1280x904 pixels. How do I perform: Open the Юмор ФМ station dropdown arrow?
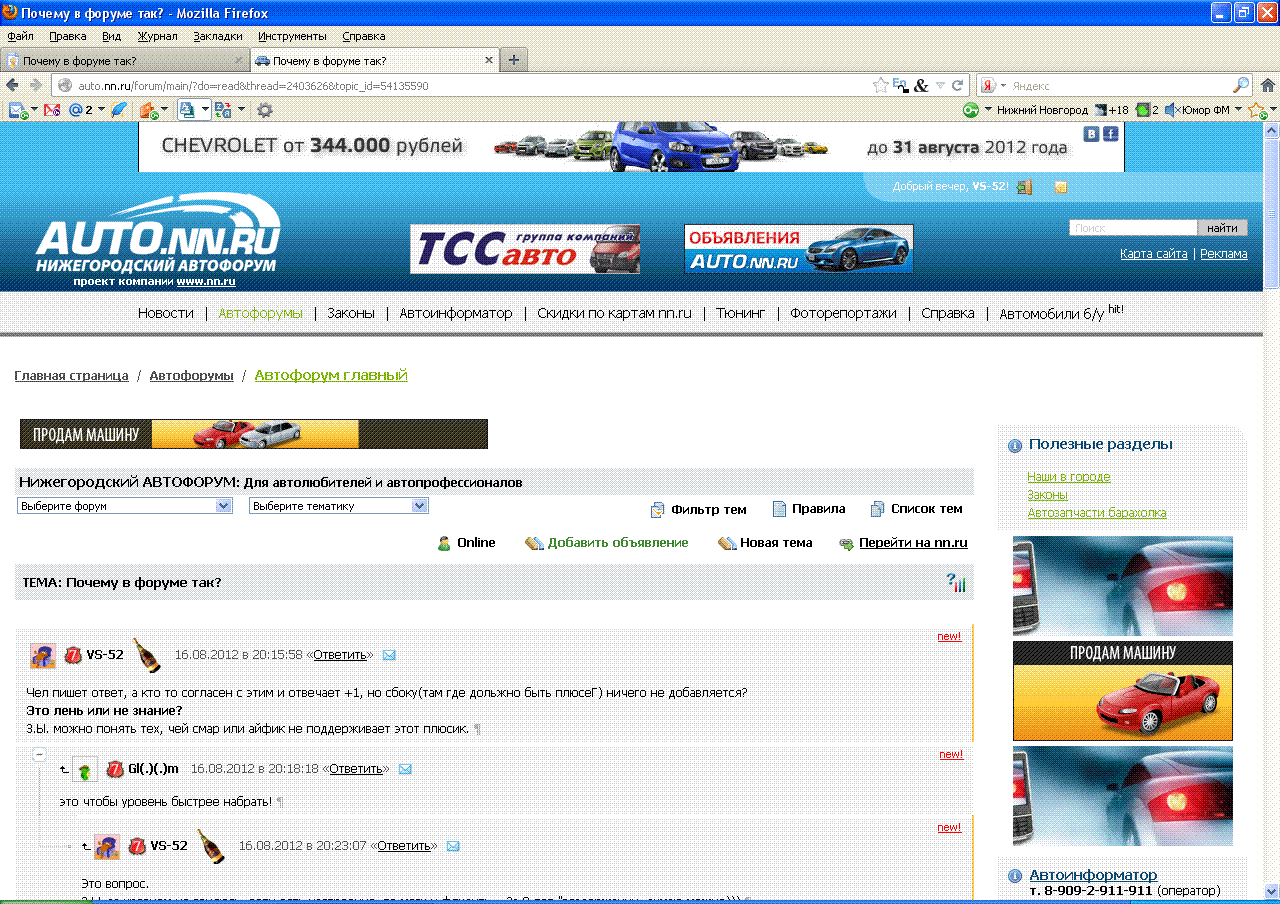[x=1238, y=110]
